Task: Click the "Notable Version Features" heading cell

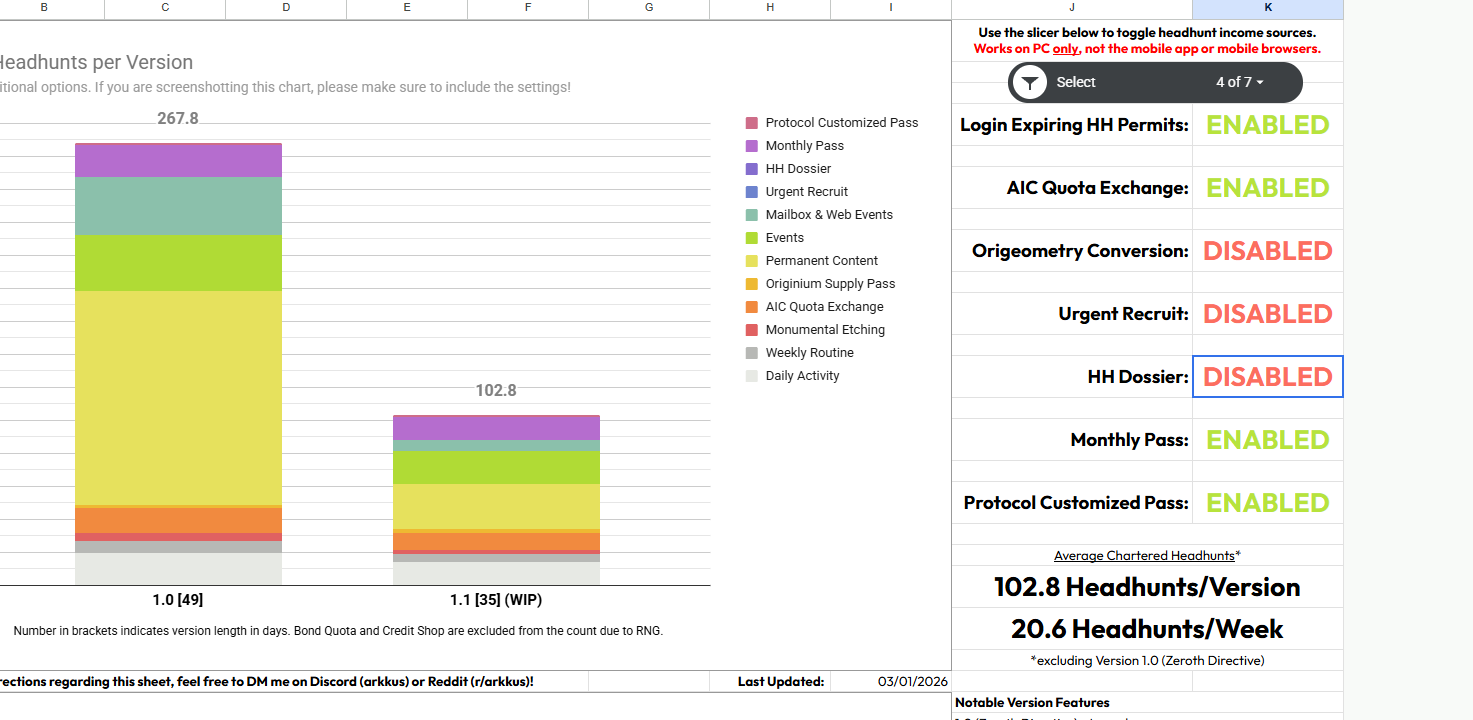Action: [1032, 702]
